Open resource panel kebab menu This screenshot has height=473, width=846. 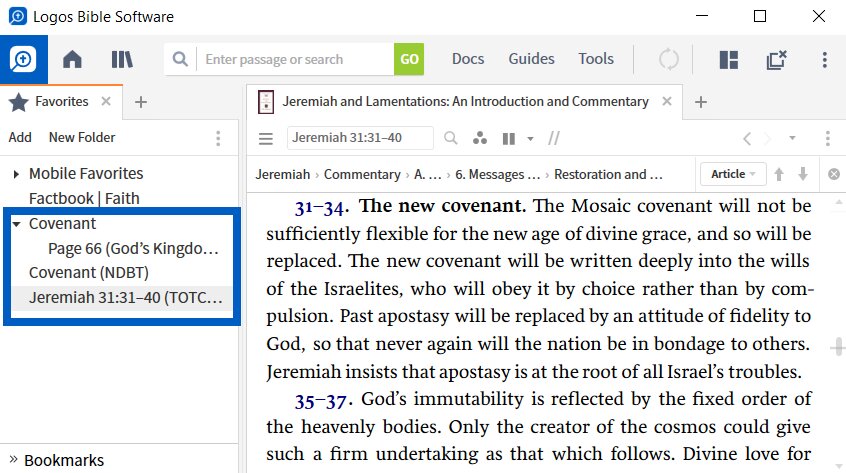827,139
